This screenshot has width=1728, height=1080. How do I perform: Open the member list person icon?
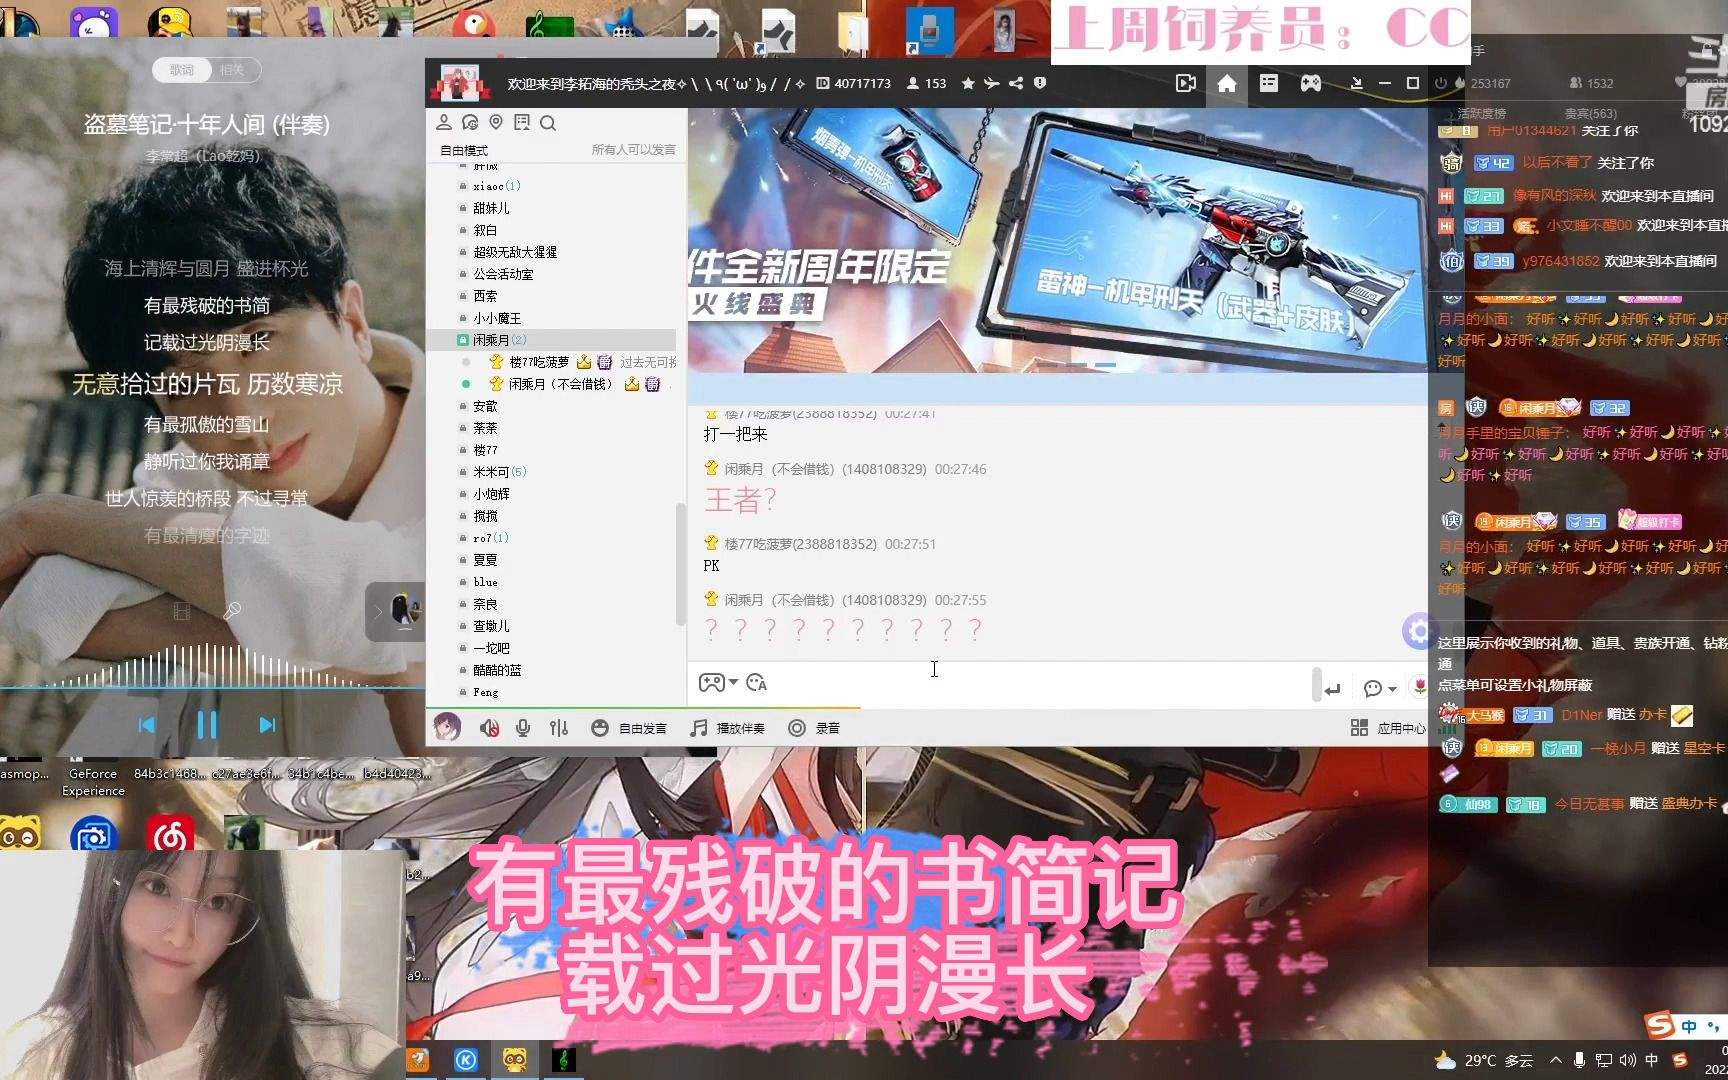tap(444, 122)
